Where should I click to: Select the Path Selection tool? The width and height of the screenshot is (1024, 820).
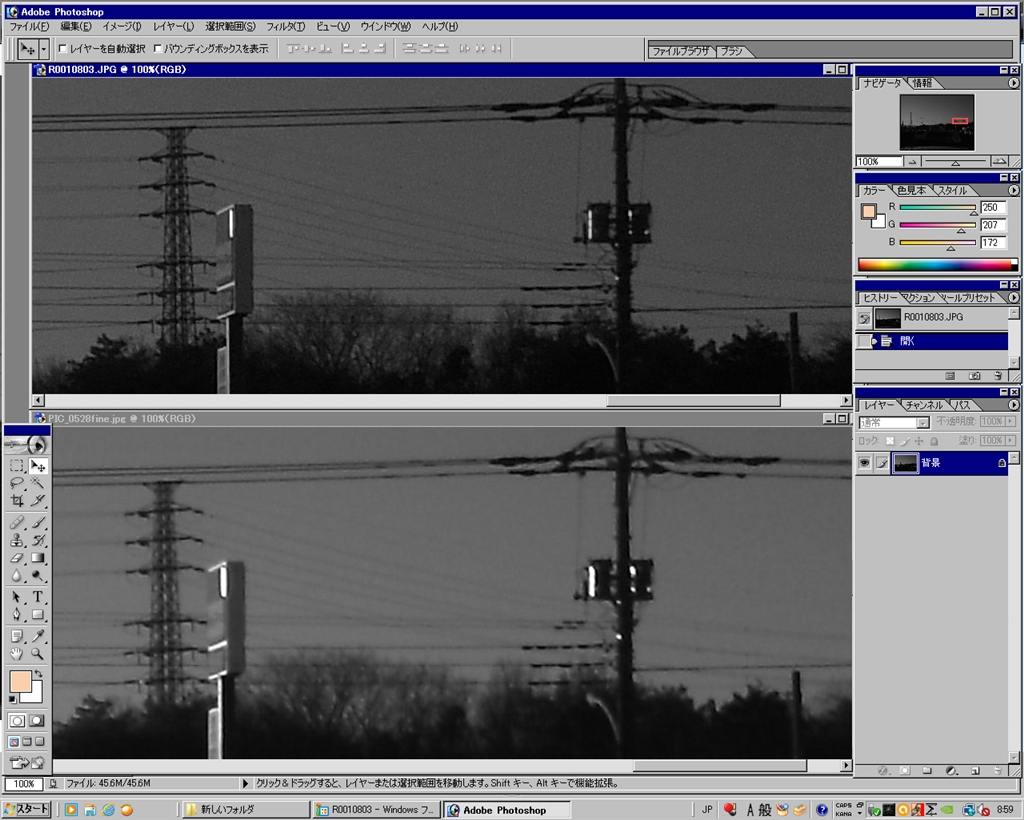(x=17, y=597)
